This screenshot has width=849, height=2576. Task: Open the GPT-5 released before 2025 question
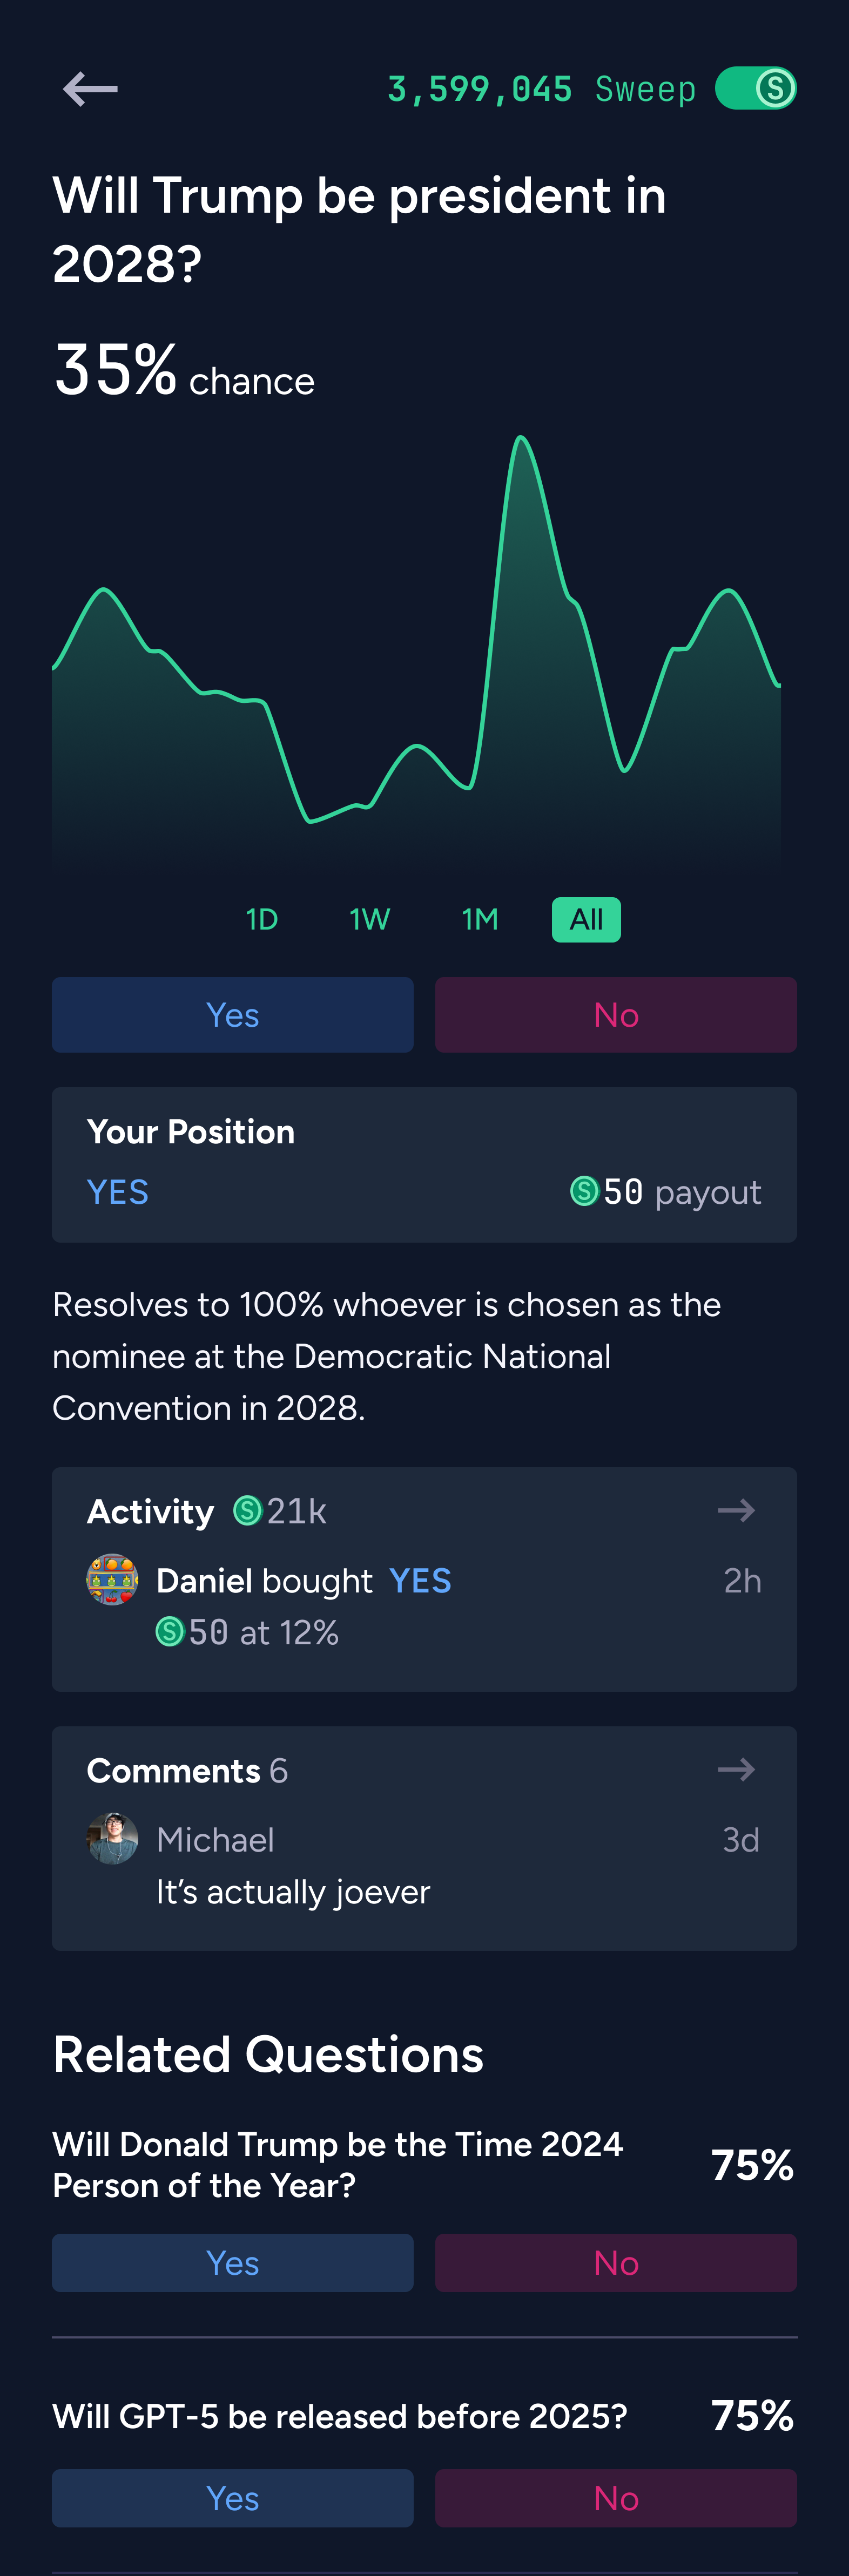coord(340,2415)
